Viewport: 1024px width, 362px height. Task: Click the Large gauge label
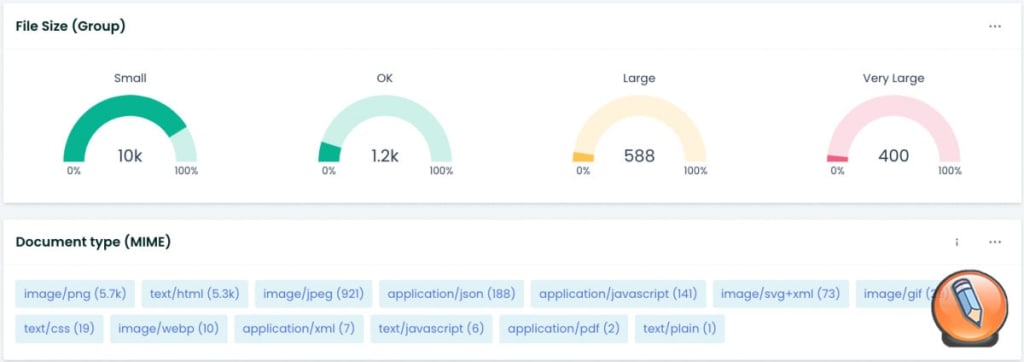tap(639, 78)
